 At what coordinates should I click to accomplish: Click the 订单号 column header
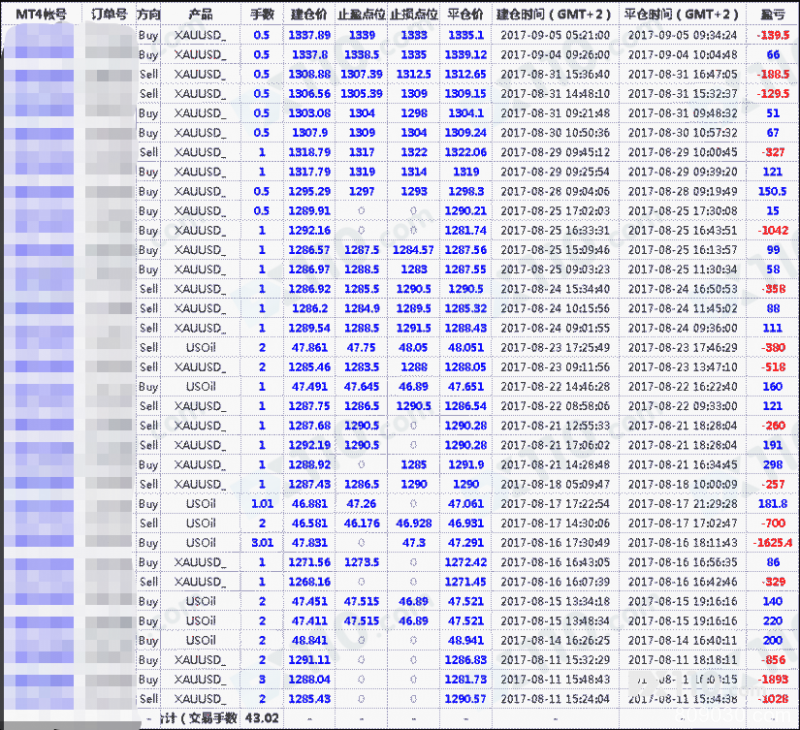pyautogui.click(x=109, y=14)
